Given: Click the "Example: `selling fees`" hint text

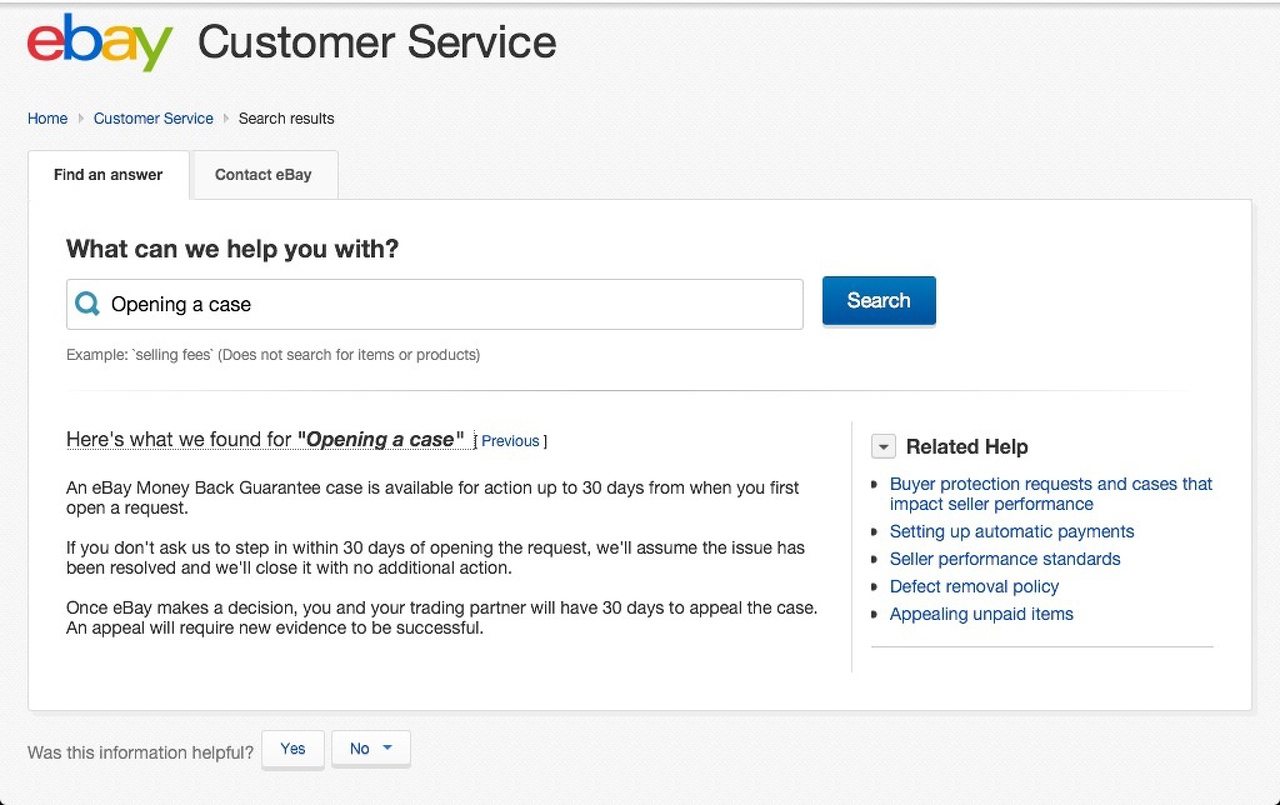Looking at the screenshot, I should click(x=273, y=355).
